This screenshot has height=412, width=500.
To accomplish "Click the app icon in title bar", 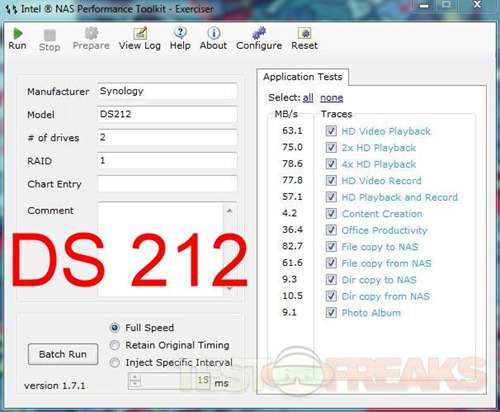I will [12, 9].
